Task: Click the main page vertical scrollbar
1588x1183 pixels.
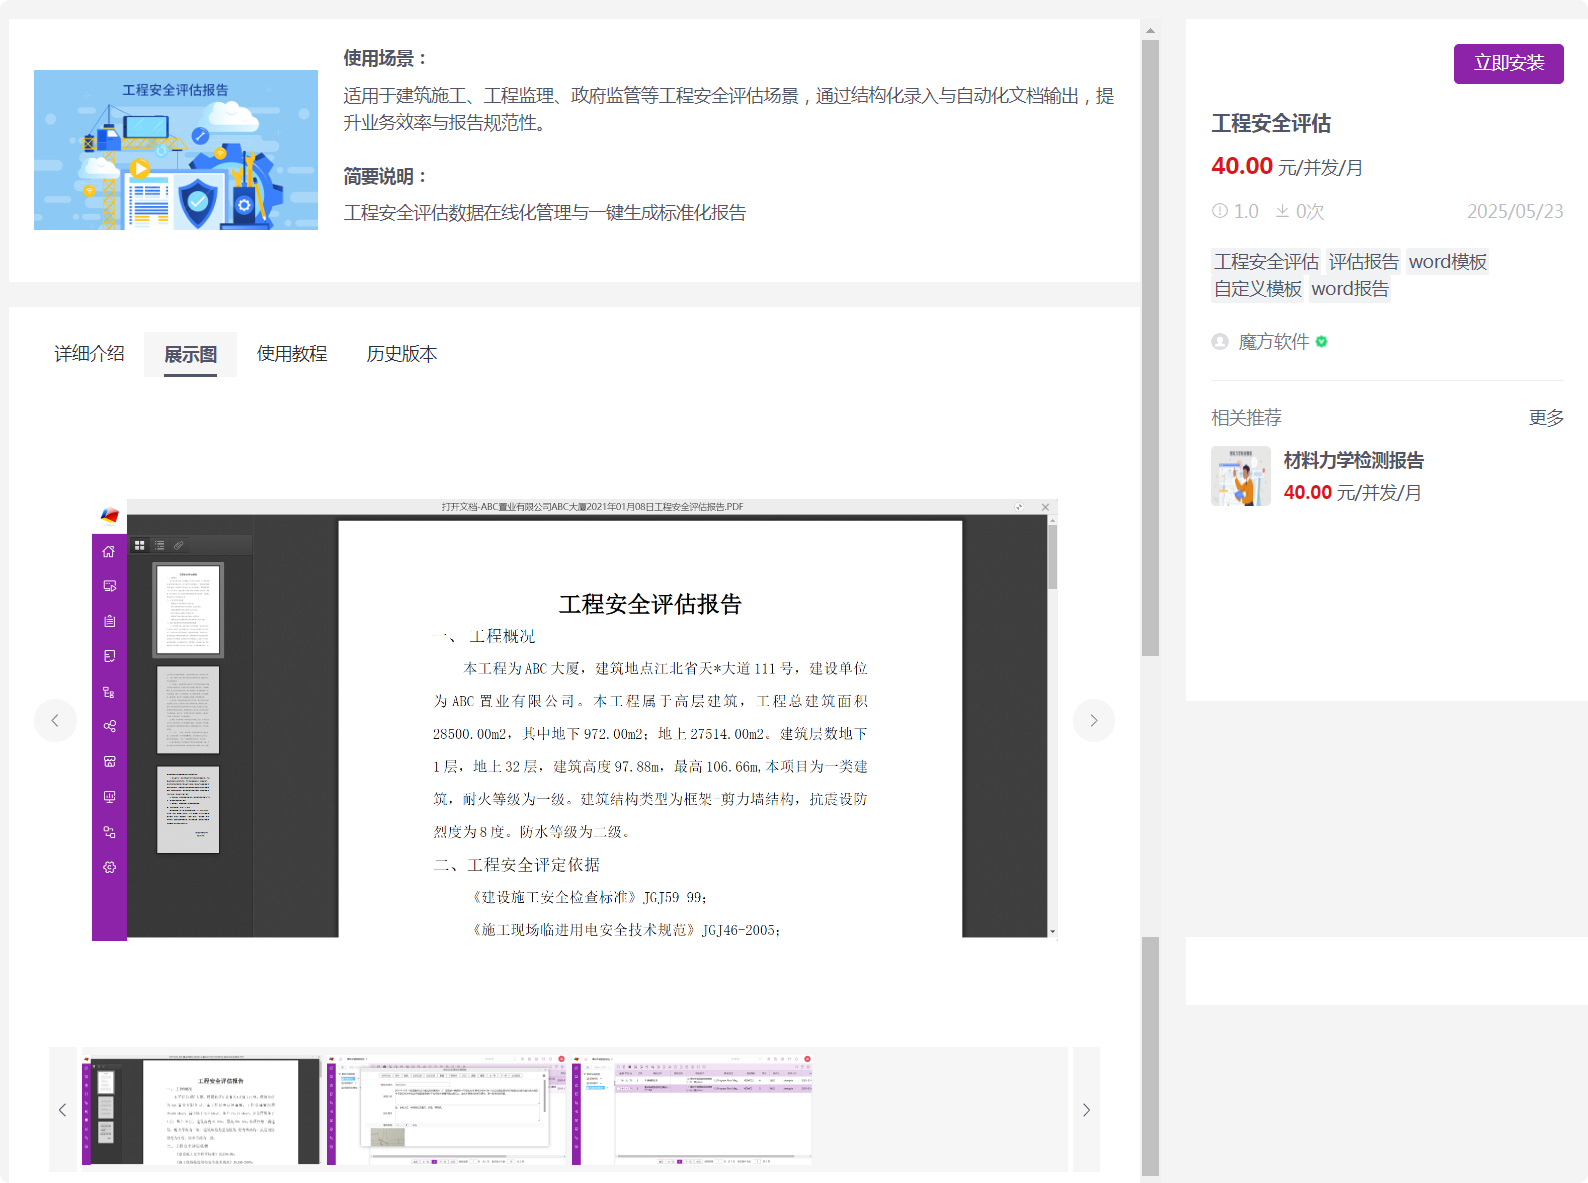Action: (1150, 348)
